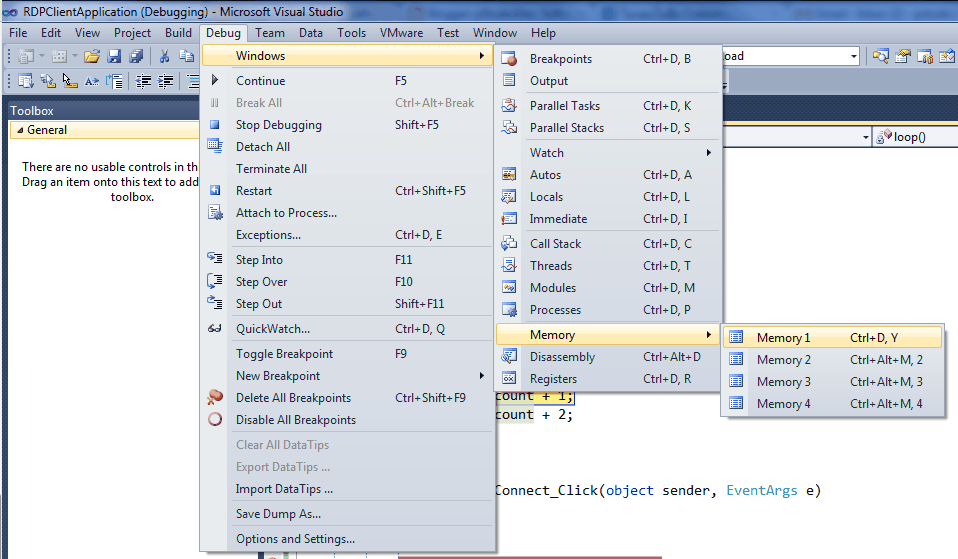The width and height of the screenshot is (958, 559).
Task: Click the Restart debugging icon
Action: (x=215, y=191)
